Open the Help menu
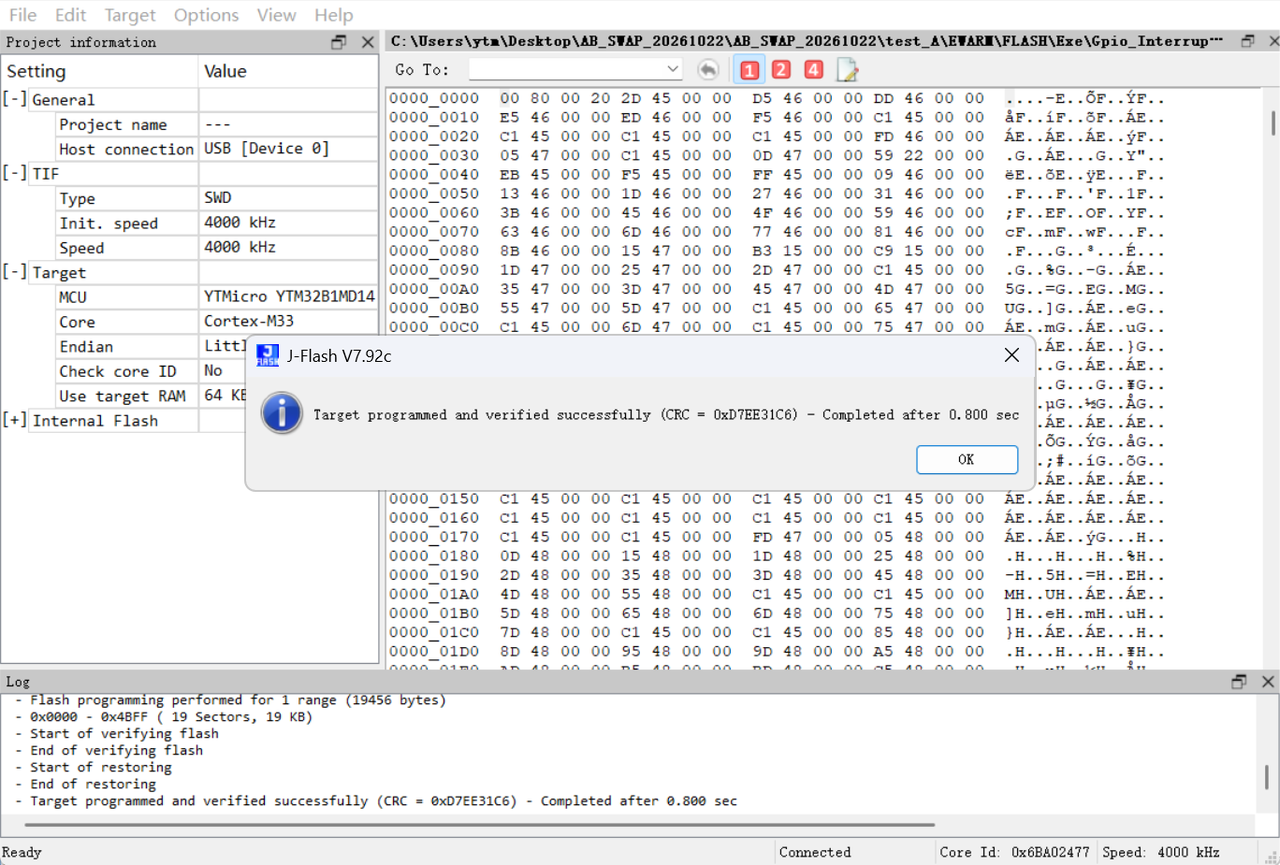1280x865 pixels. tap(333, 15)
